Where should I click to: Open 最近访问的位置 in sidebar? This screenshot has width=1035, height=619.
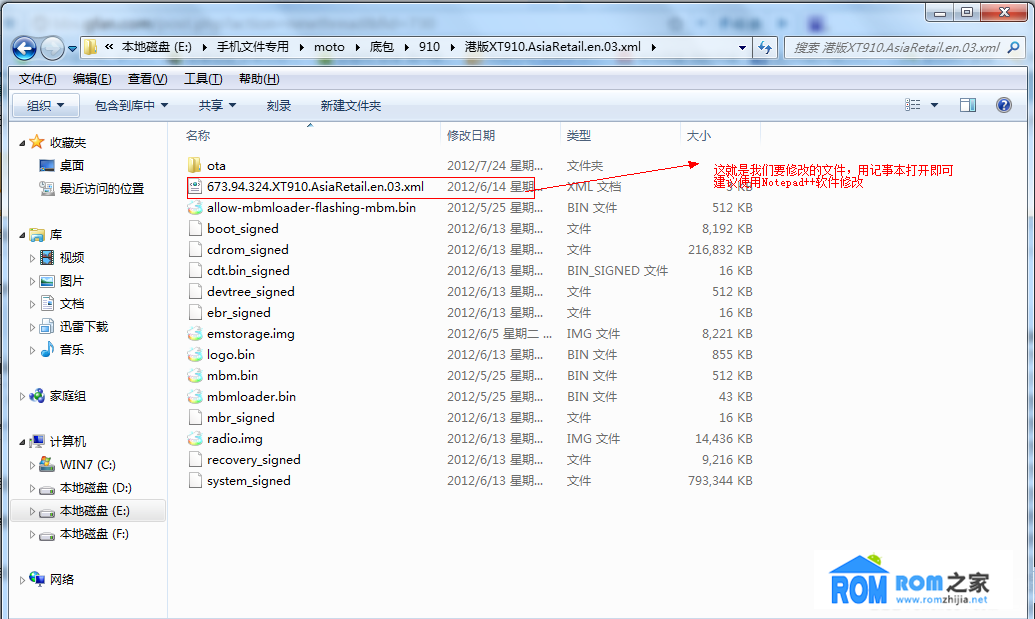pos(102,189)
